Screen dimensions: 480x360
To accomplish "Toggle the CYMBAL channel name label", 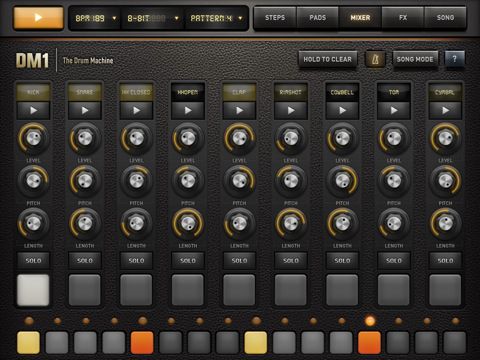I will point(445,92).
